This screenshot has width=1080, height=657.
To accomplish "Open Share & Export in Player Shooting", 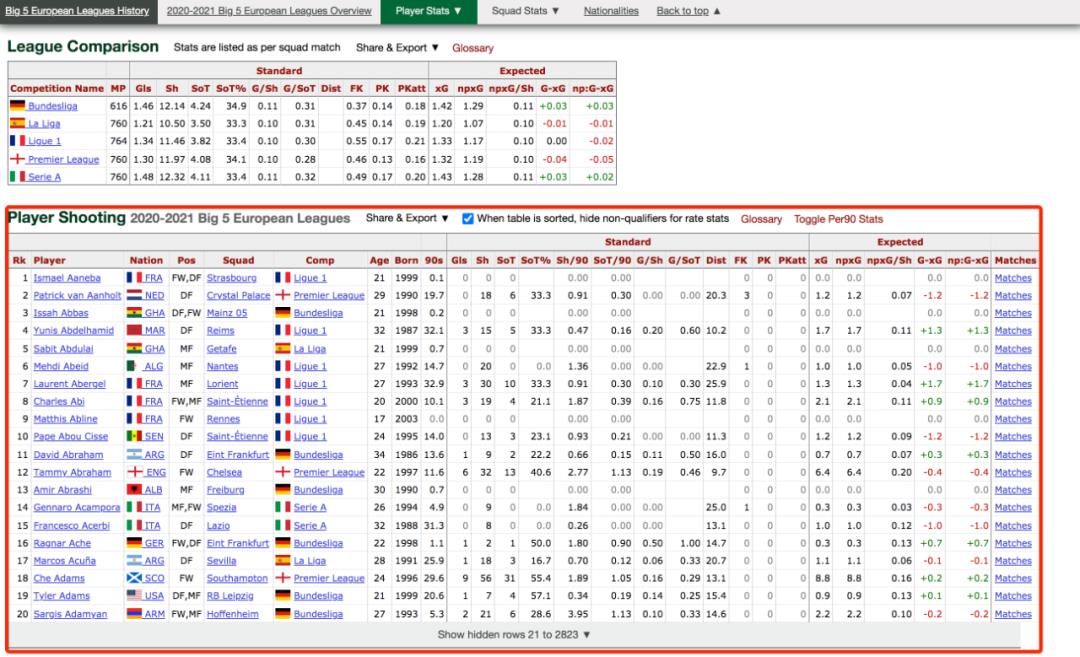I will tap(407, 218).
